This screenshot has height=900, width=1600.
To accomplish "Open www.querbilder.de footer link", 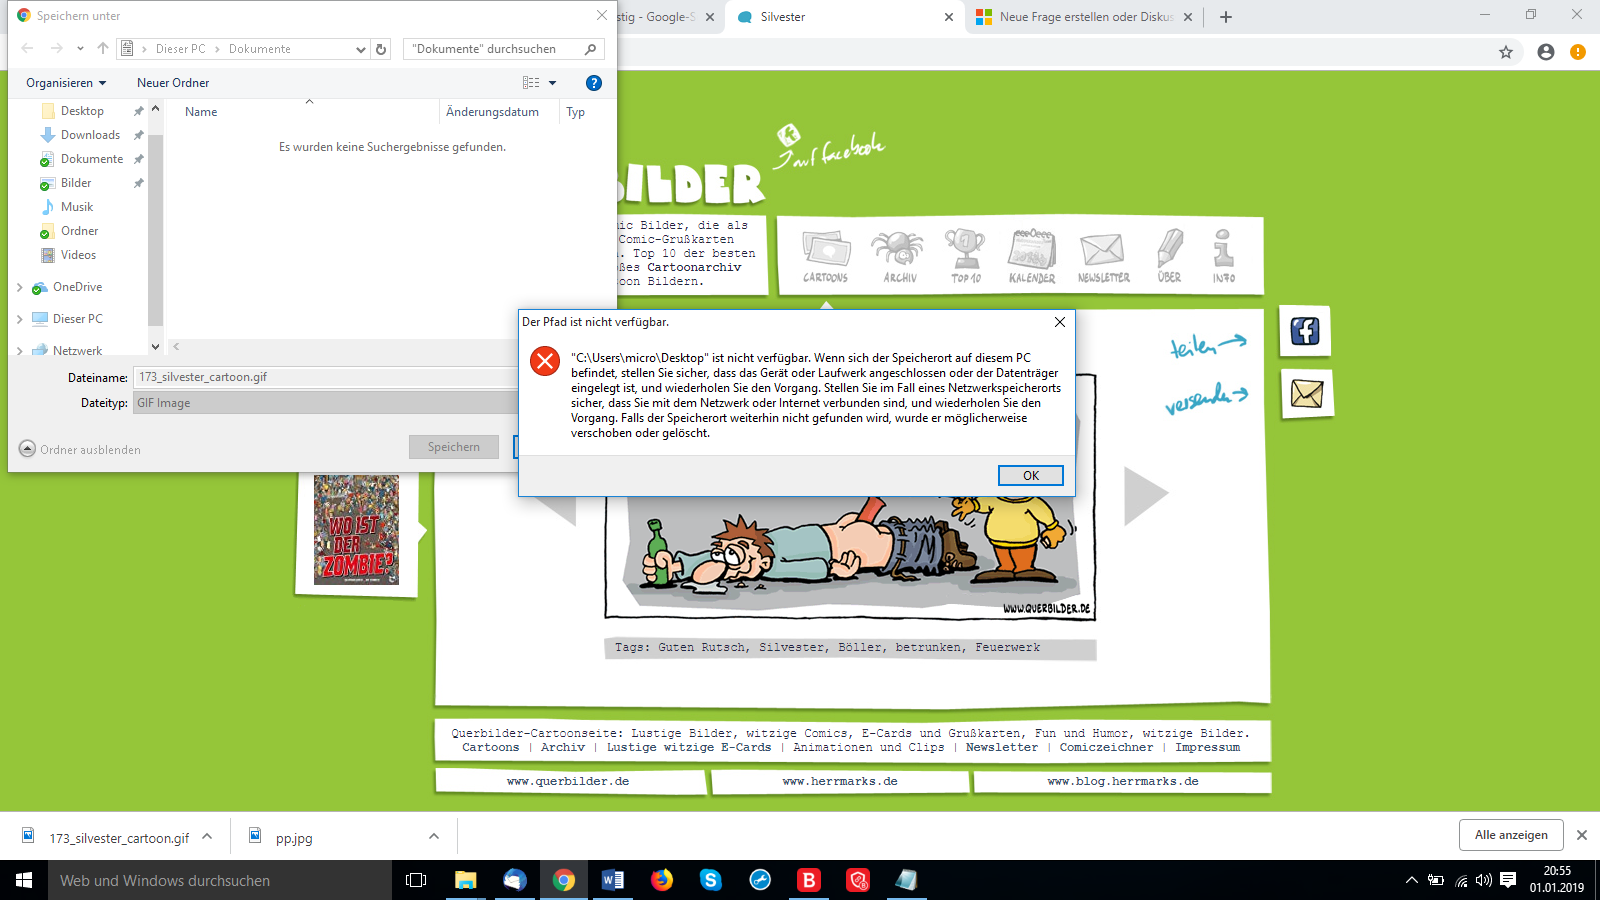I will (568, 781).
